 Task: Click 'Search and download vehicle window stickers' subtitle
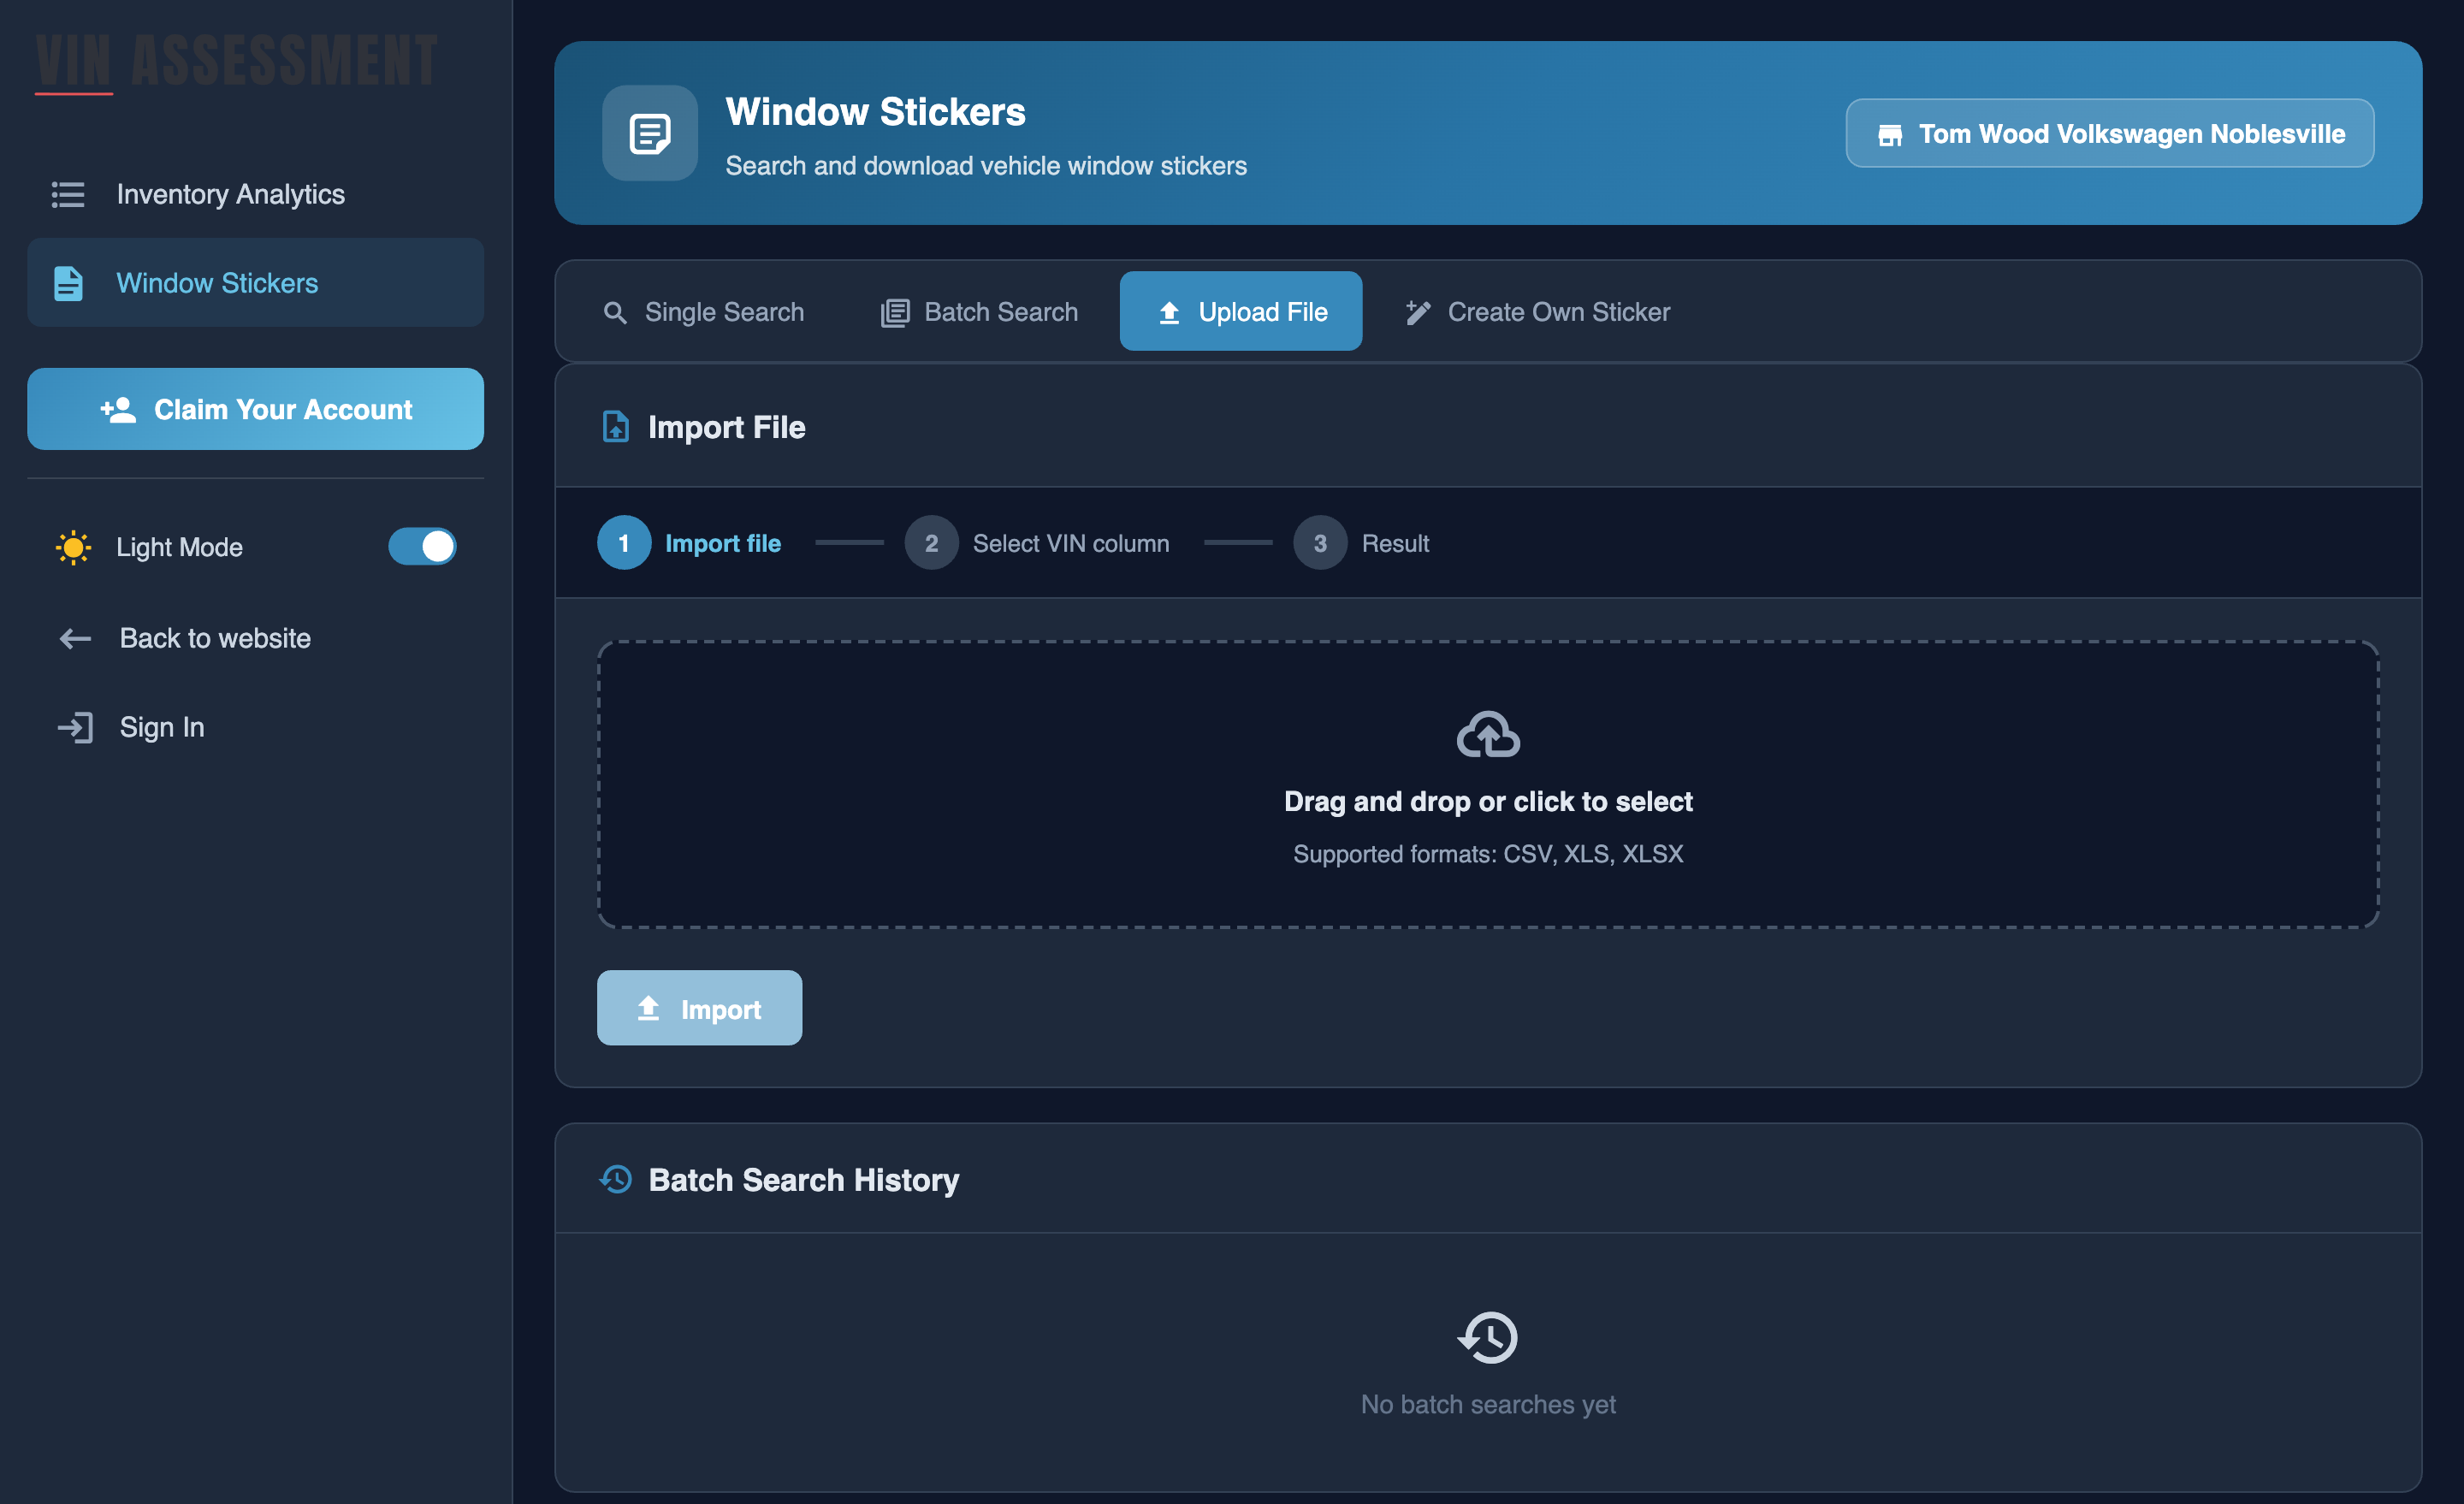click(986, 166)
